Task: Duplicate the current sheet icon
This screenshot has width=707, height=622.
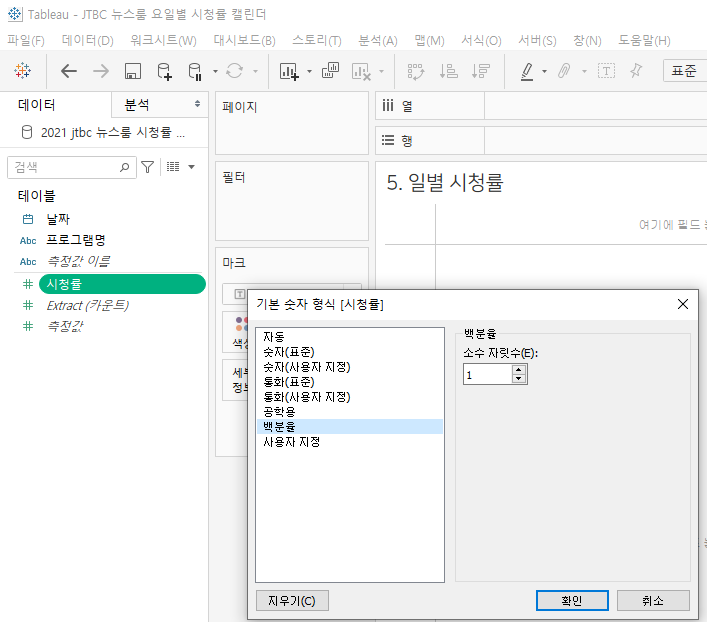Action: pos(331,71)
